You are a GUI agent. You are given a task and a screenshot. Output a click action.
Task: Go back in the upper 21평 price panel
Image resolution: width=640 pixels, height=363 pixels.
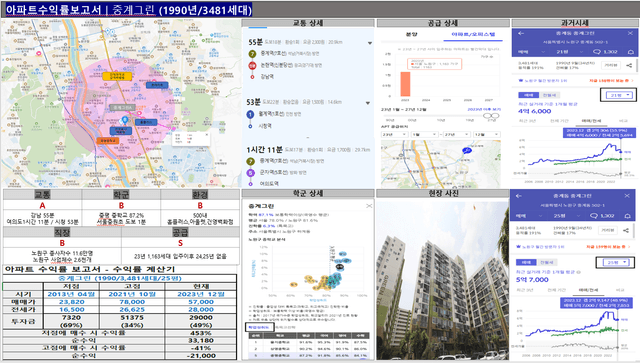[520, 33]
